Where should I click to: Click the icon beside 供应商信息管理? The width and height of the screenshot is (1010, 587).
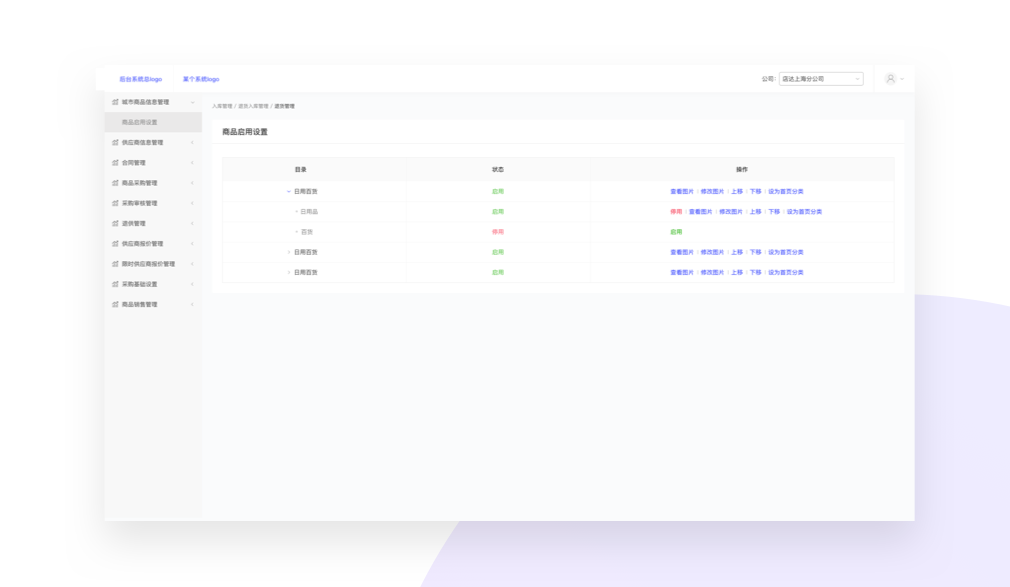115,142
